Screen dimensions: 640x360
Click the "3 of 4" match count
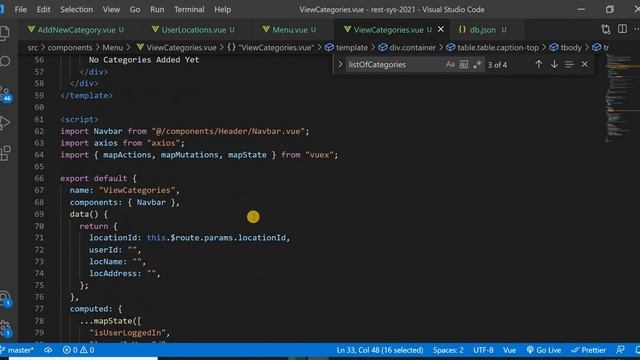[498, 64]
